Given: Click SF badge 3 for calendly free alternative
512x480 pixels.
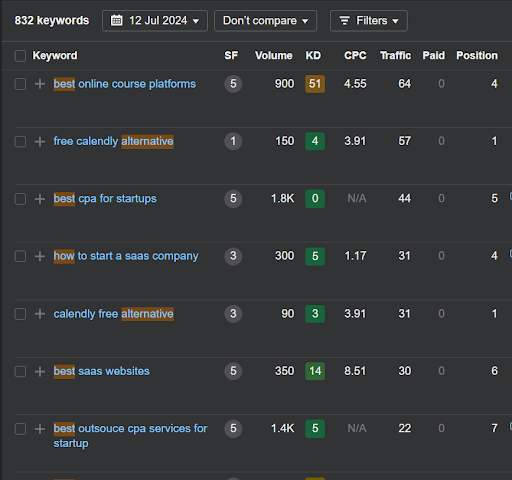Looking at the screenshot, I should (x=233, y=314).
